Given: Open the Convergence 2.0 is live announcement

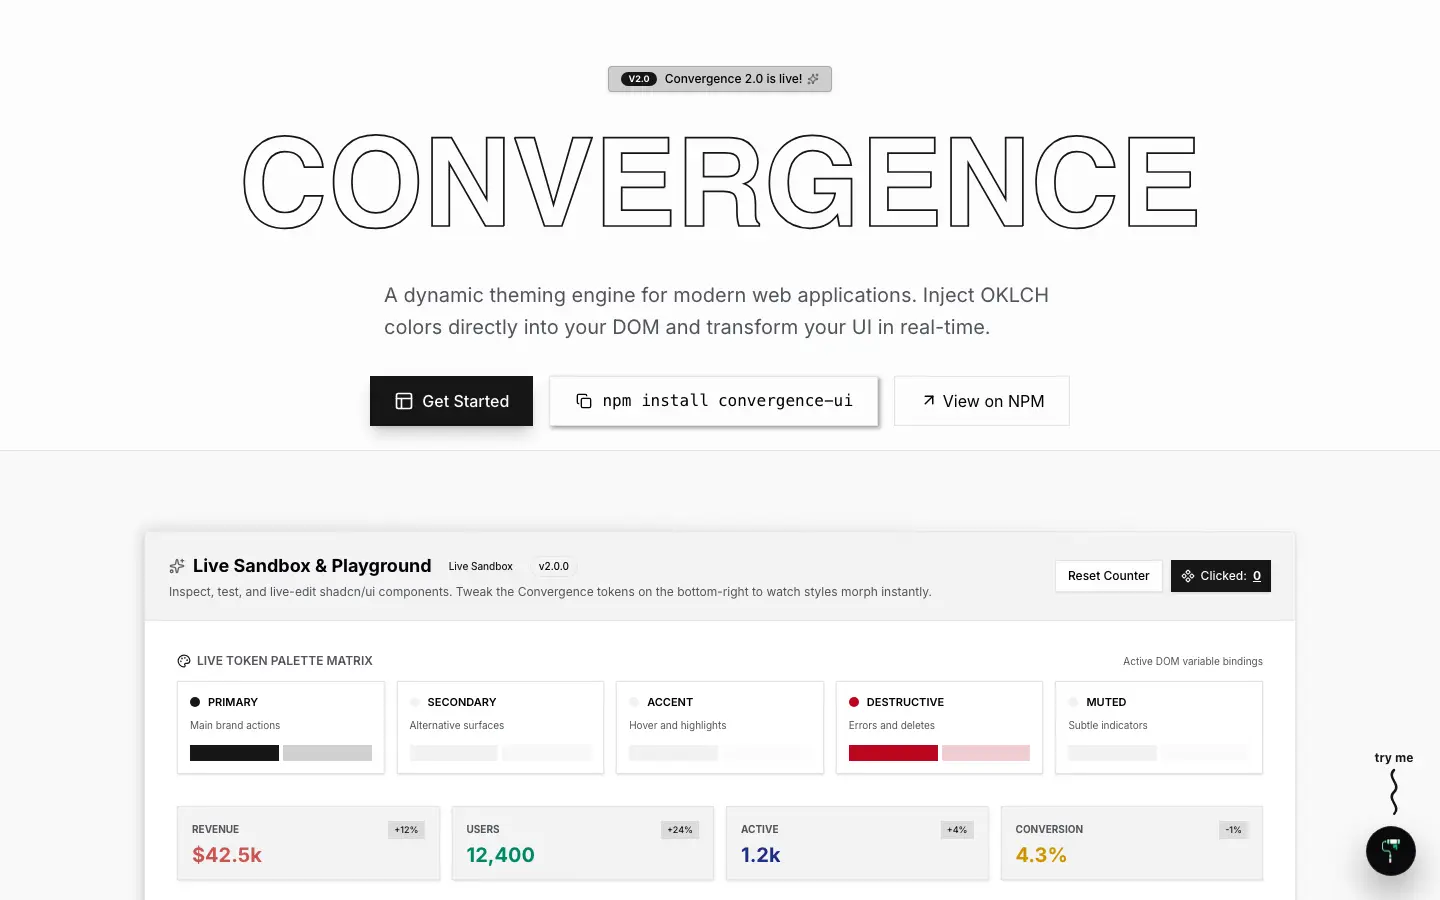Looking at the screenshot, I should pyautogui.click(x=720, y=79).
